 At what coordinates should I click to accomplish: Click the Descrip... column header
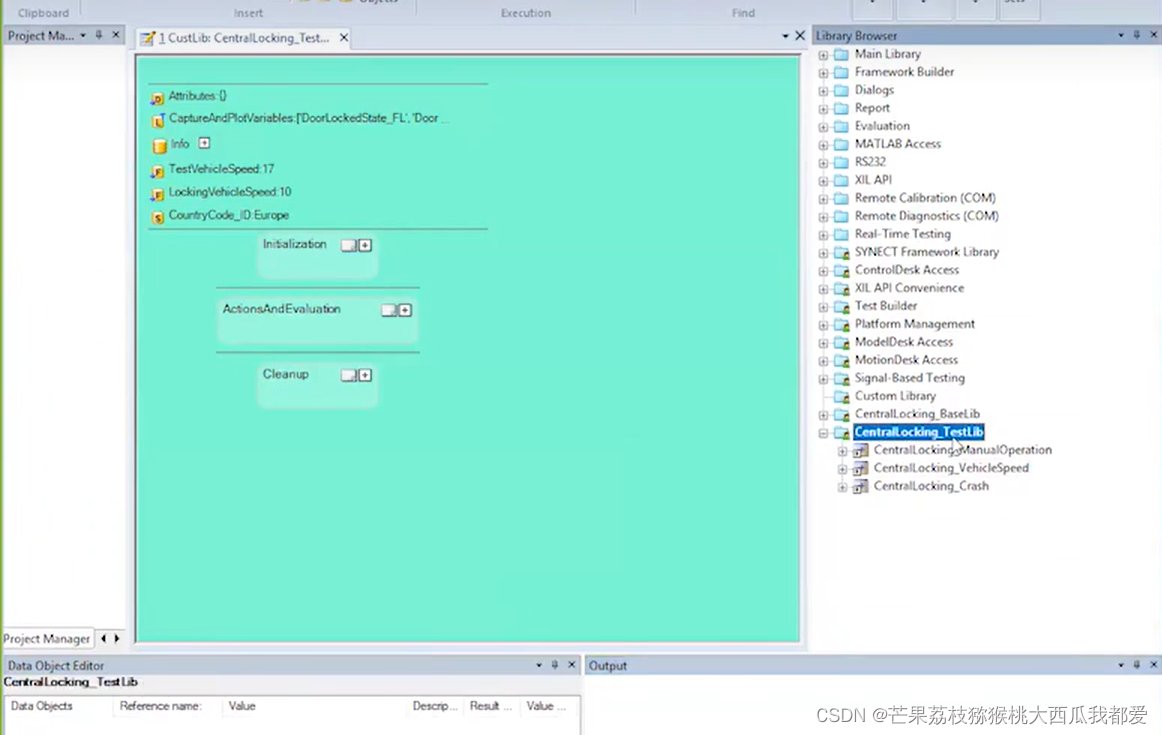click(x=435, y=706)
